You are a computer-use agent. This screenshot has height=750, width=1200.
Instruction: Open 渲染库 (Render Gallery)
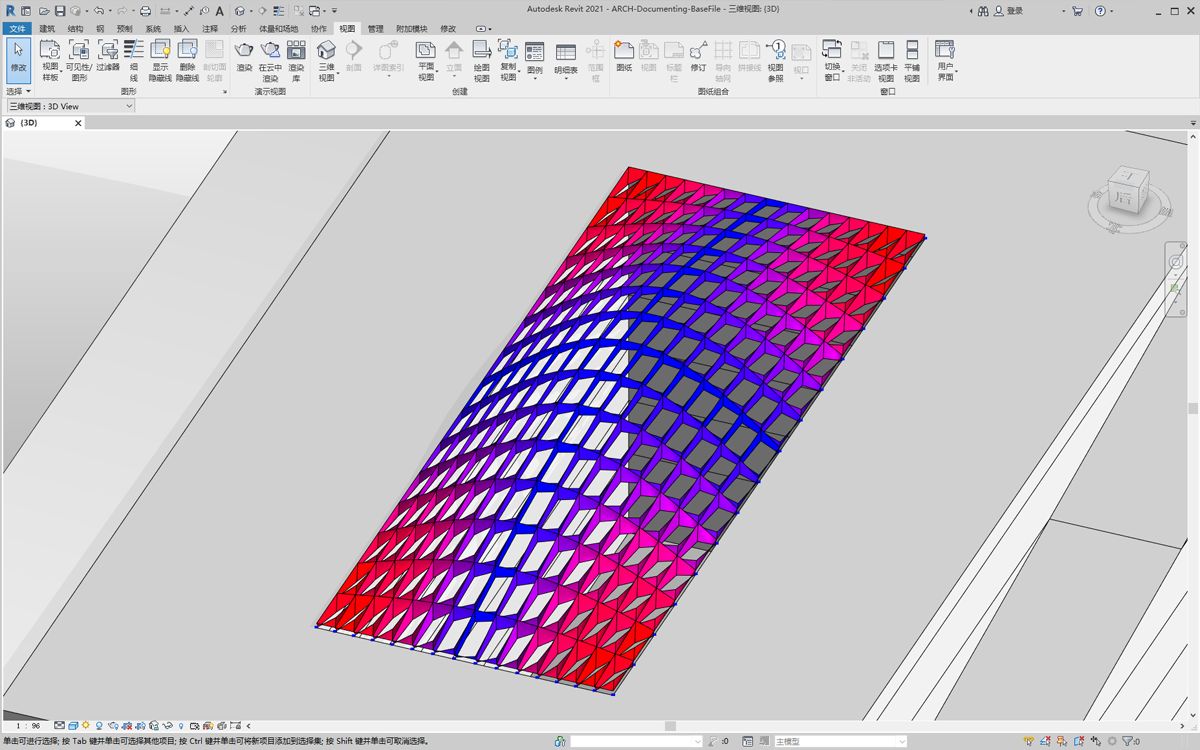point(296,59)
